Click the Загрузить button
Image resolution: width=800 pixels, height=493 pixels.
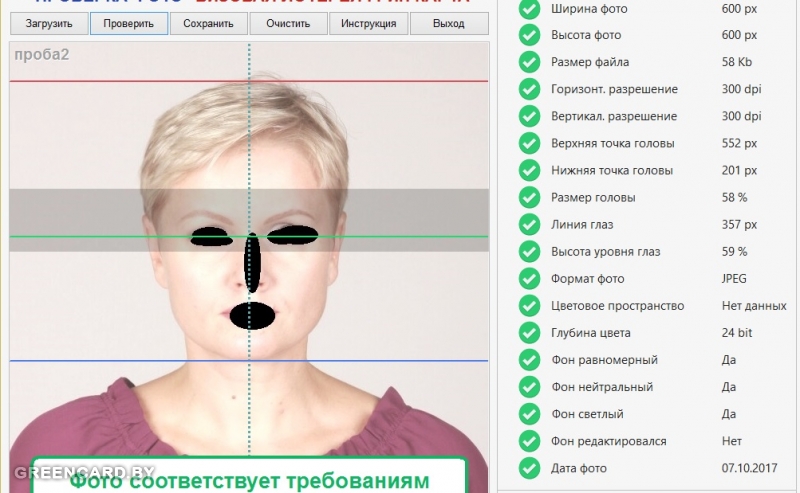(x=49, y=23)
